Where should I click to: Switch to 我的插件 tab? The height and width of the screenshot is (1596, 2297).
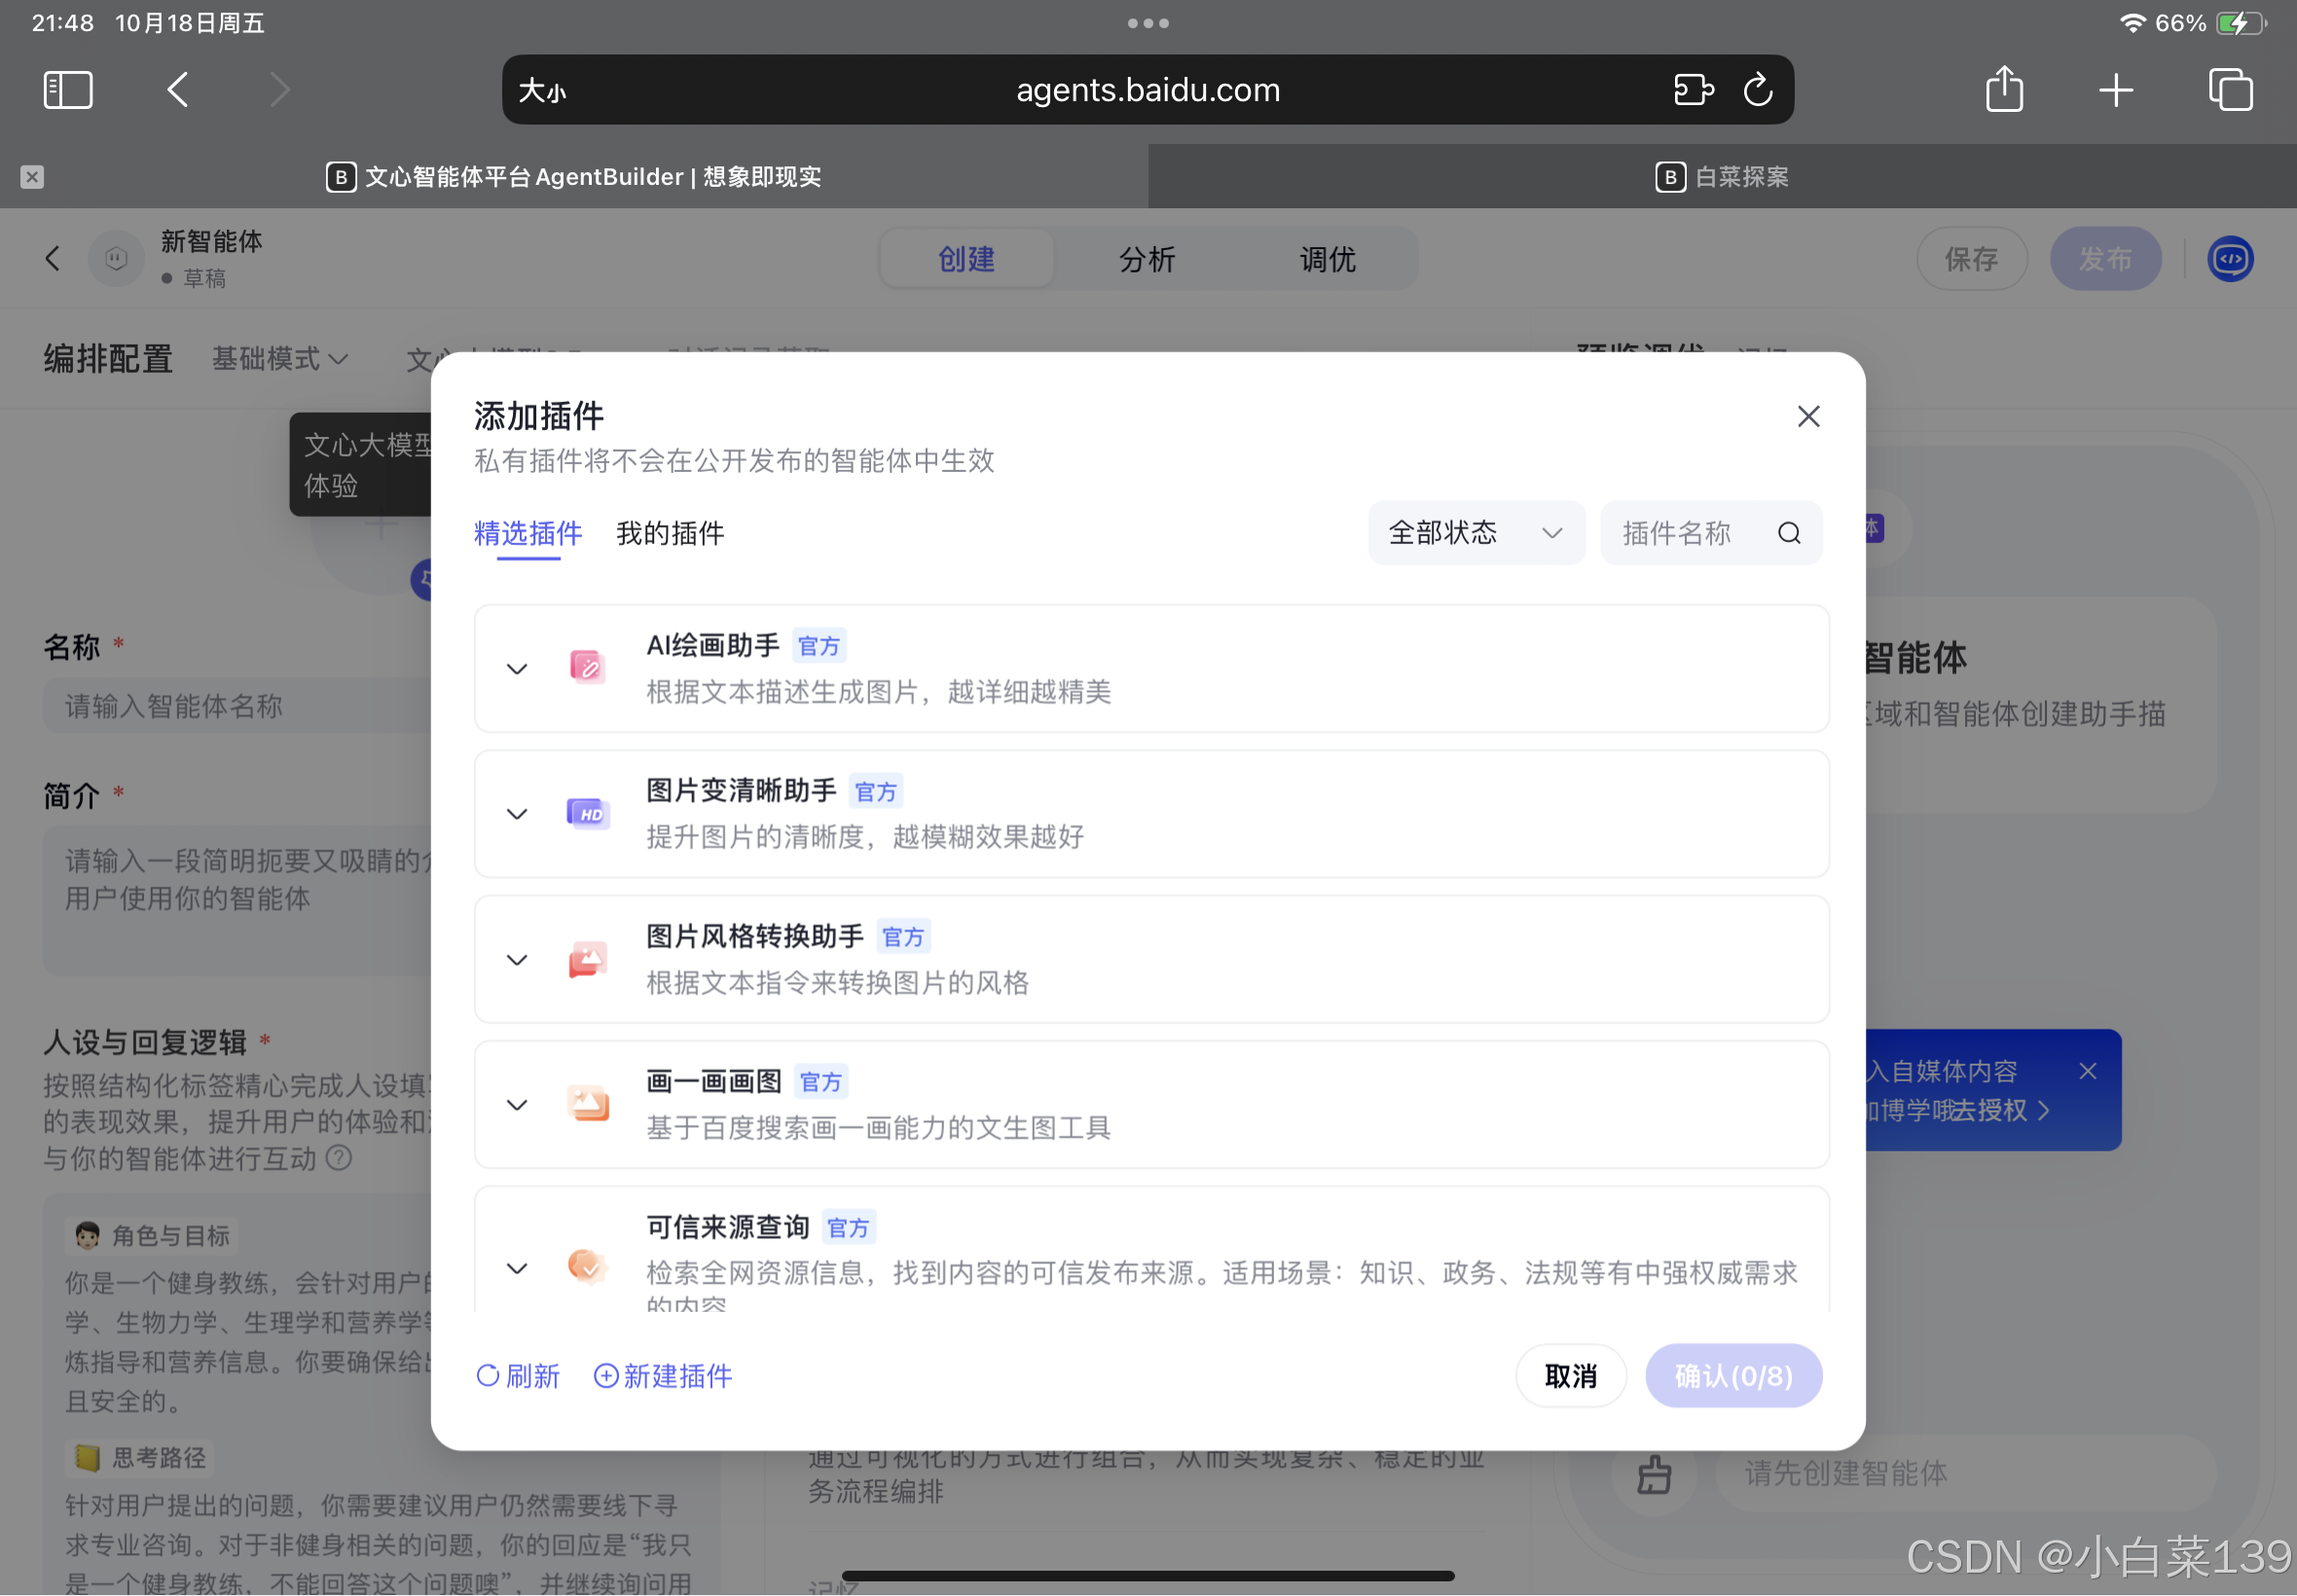click(x=670, y=533)
